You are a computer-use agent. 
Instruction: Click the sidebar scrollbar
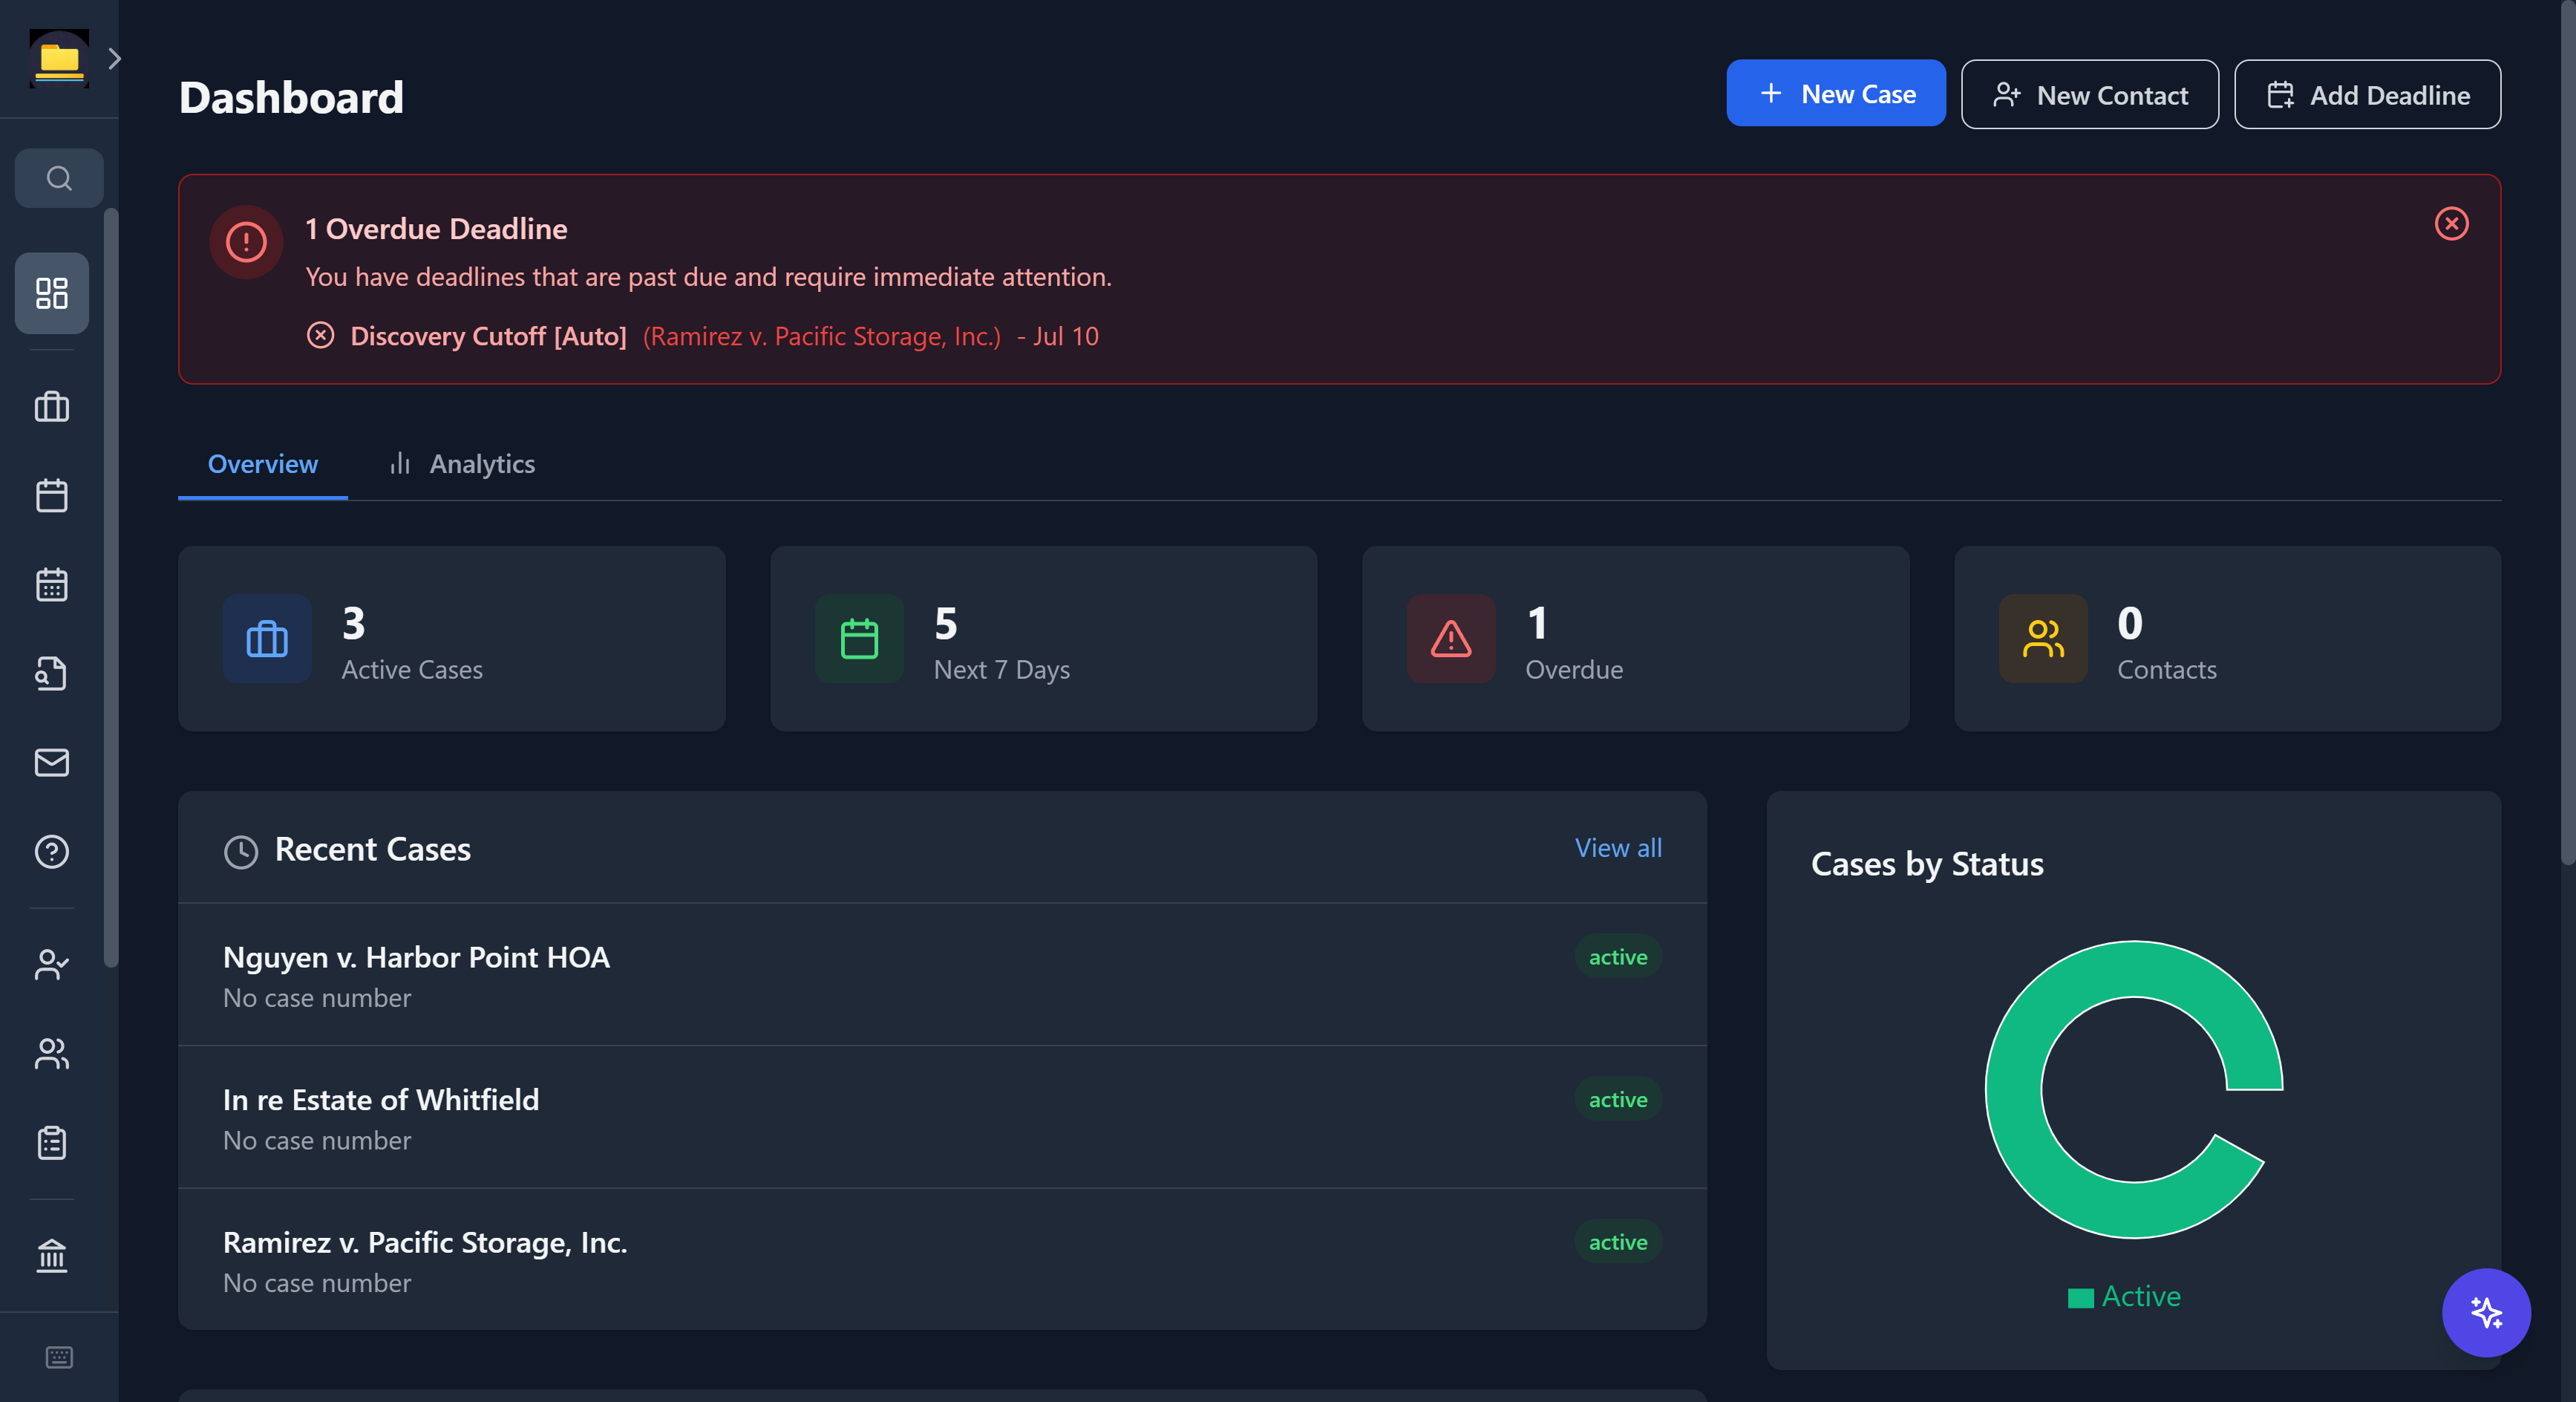tap(111, 587)
